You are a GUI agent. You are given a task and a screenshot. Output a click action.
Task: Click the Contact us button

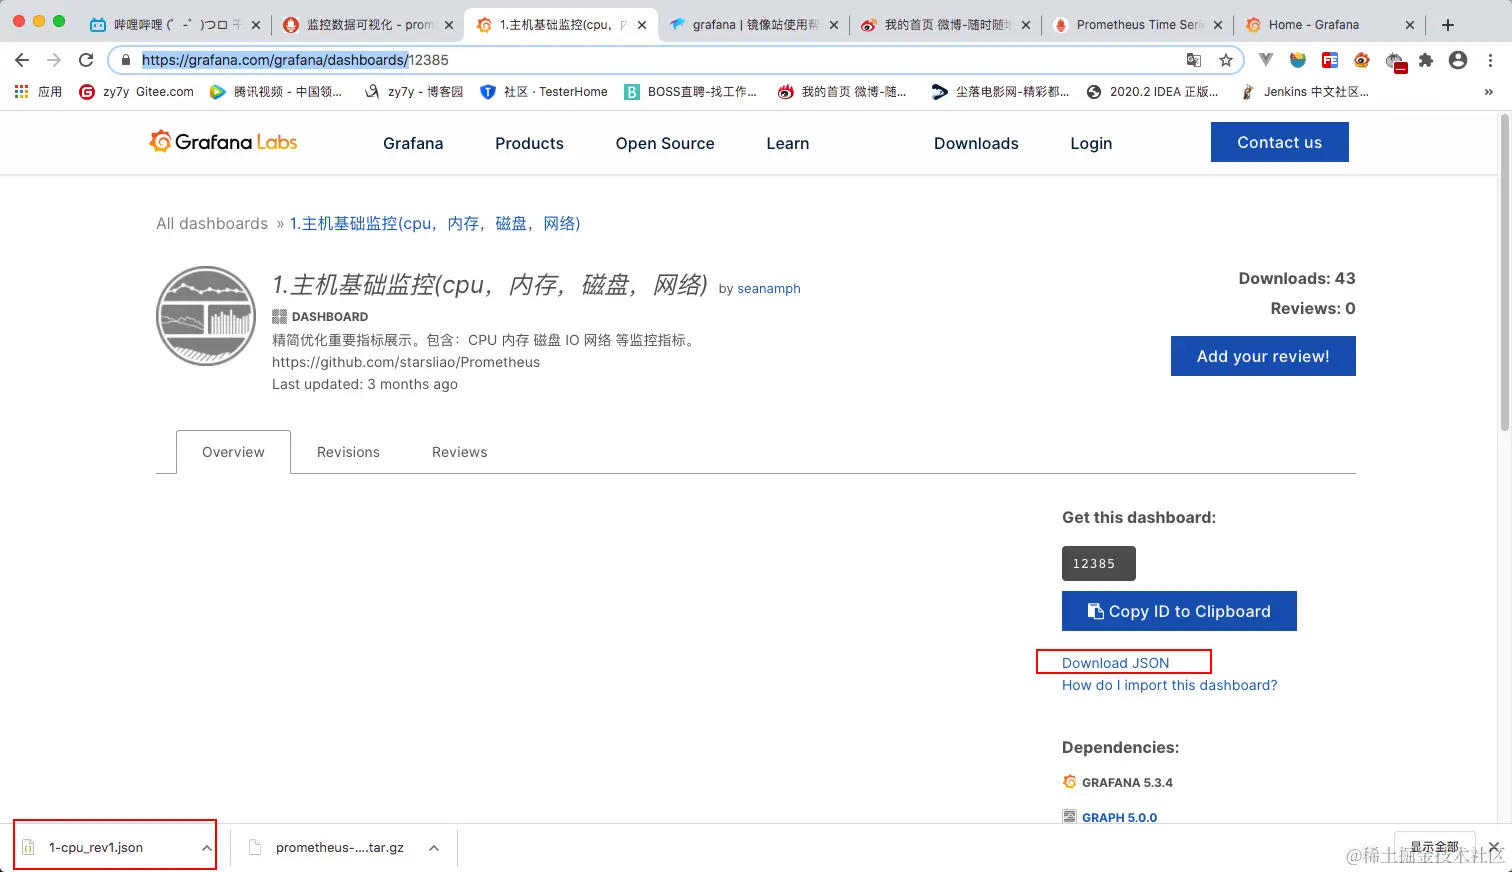click(x=1279, y=142)
